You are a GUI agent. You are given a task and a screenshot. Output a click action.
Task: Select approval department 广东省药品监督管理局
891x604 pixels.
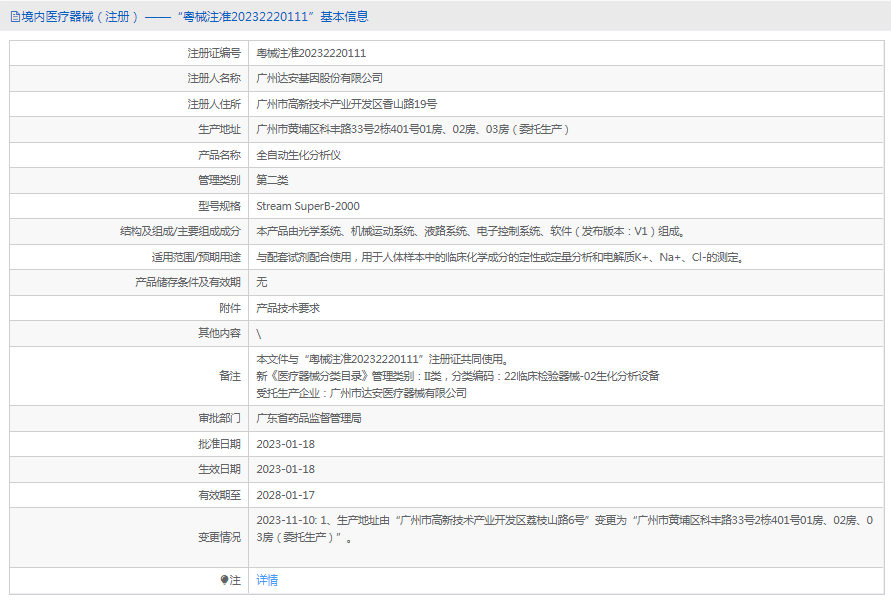click(309, 418)
